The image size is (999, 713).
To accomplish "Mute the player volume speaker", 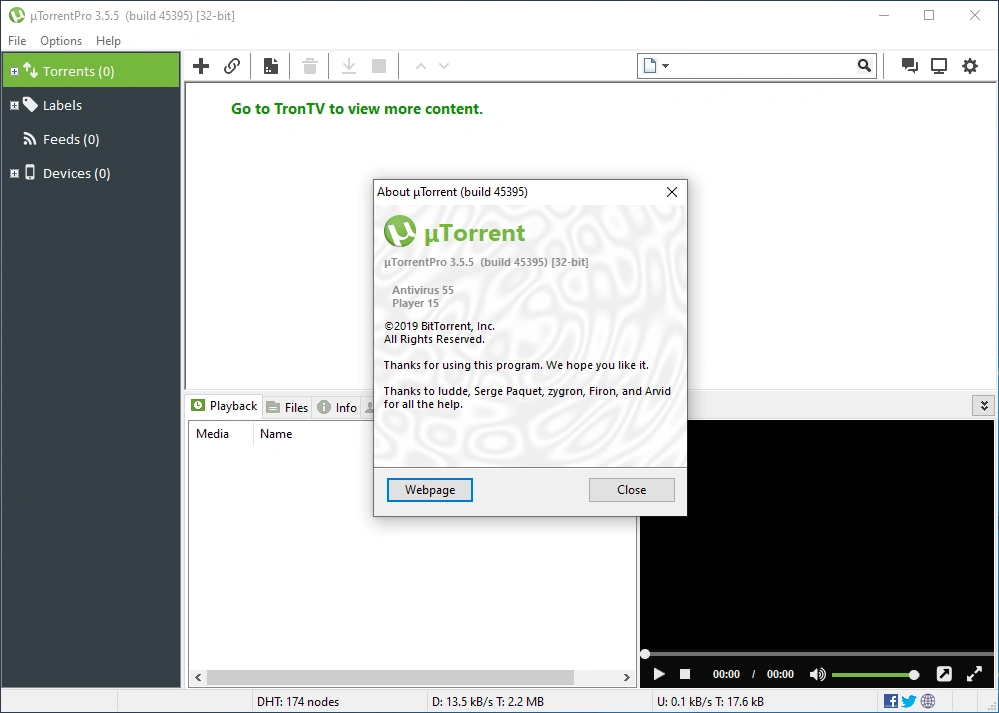I will [x=817, y=674].
